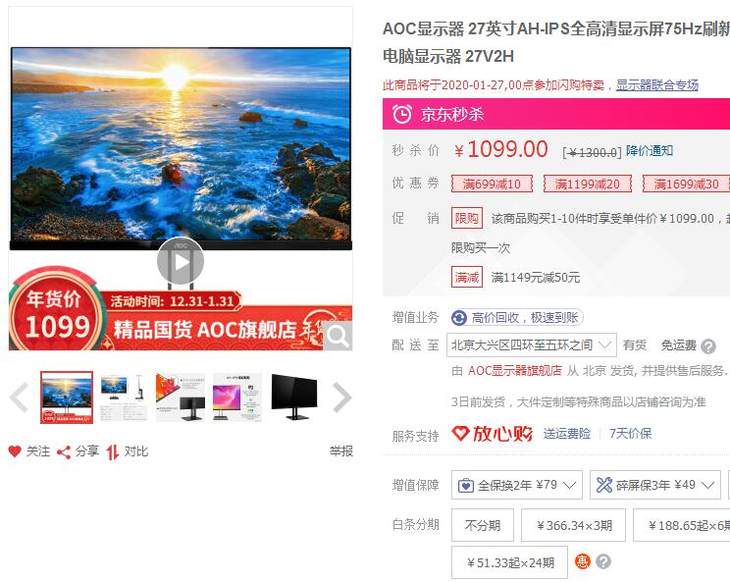The width and height of the screenshot is (730, 582).
Task: Click 降价通知 price drop alert link
Action: [649, 150]
